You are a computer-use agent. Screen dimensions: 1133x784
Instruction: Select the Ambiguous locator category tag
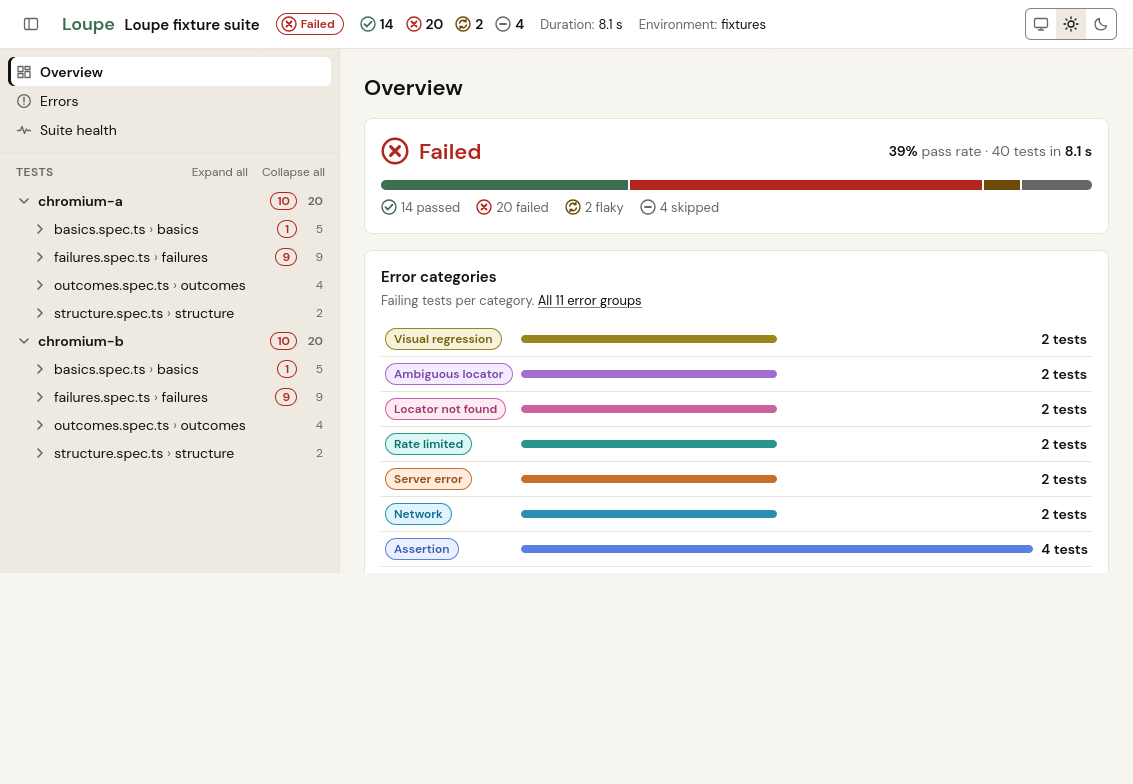(449, 374)
